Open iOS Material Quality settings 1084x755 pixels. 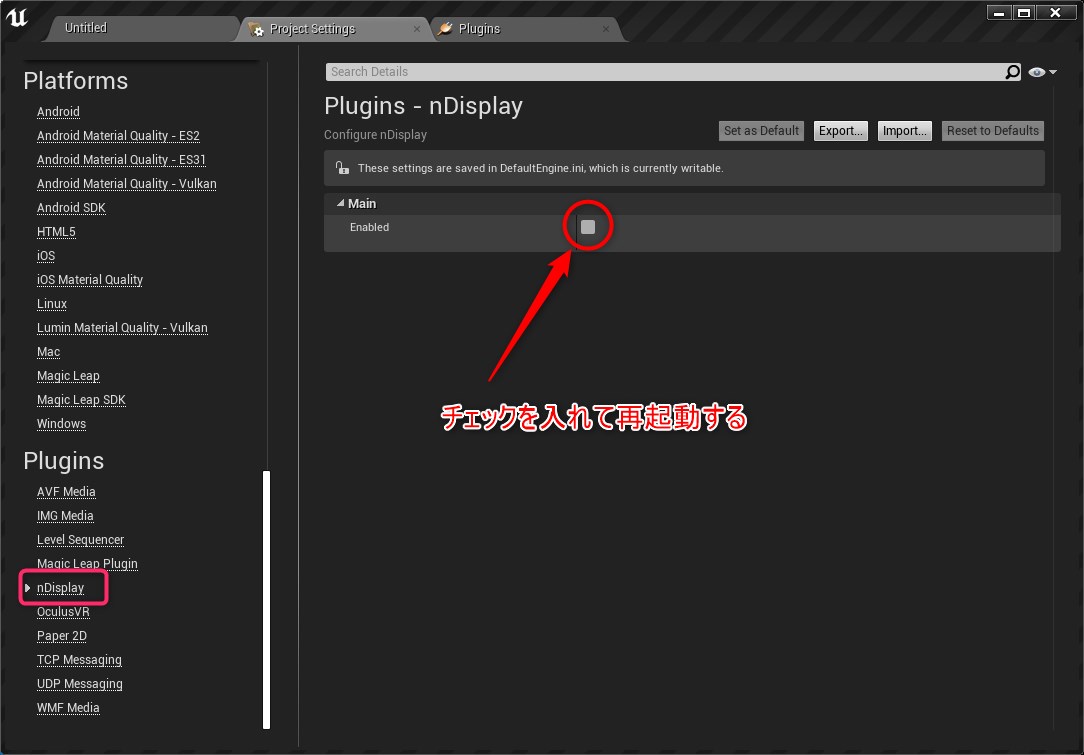90,279
